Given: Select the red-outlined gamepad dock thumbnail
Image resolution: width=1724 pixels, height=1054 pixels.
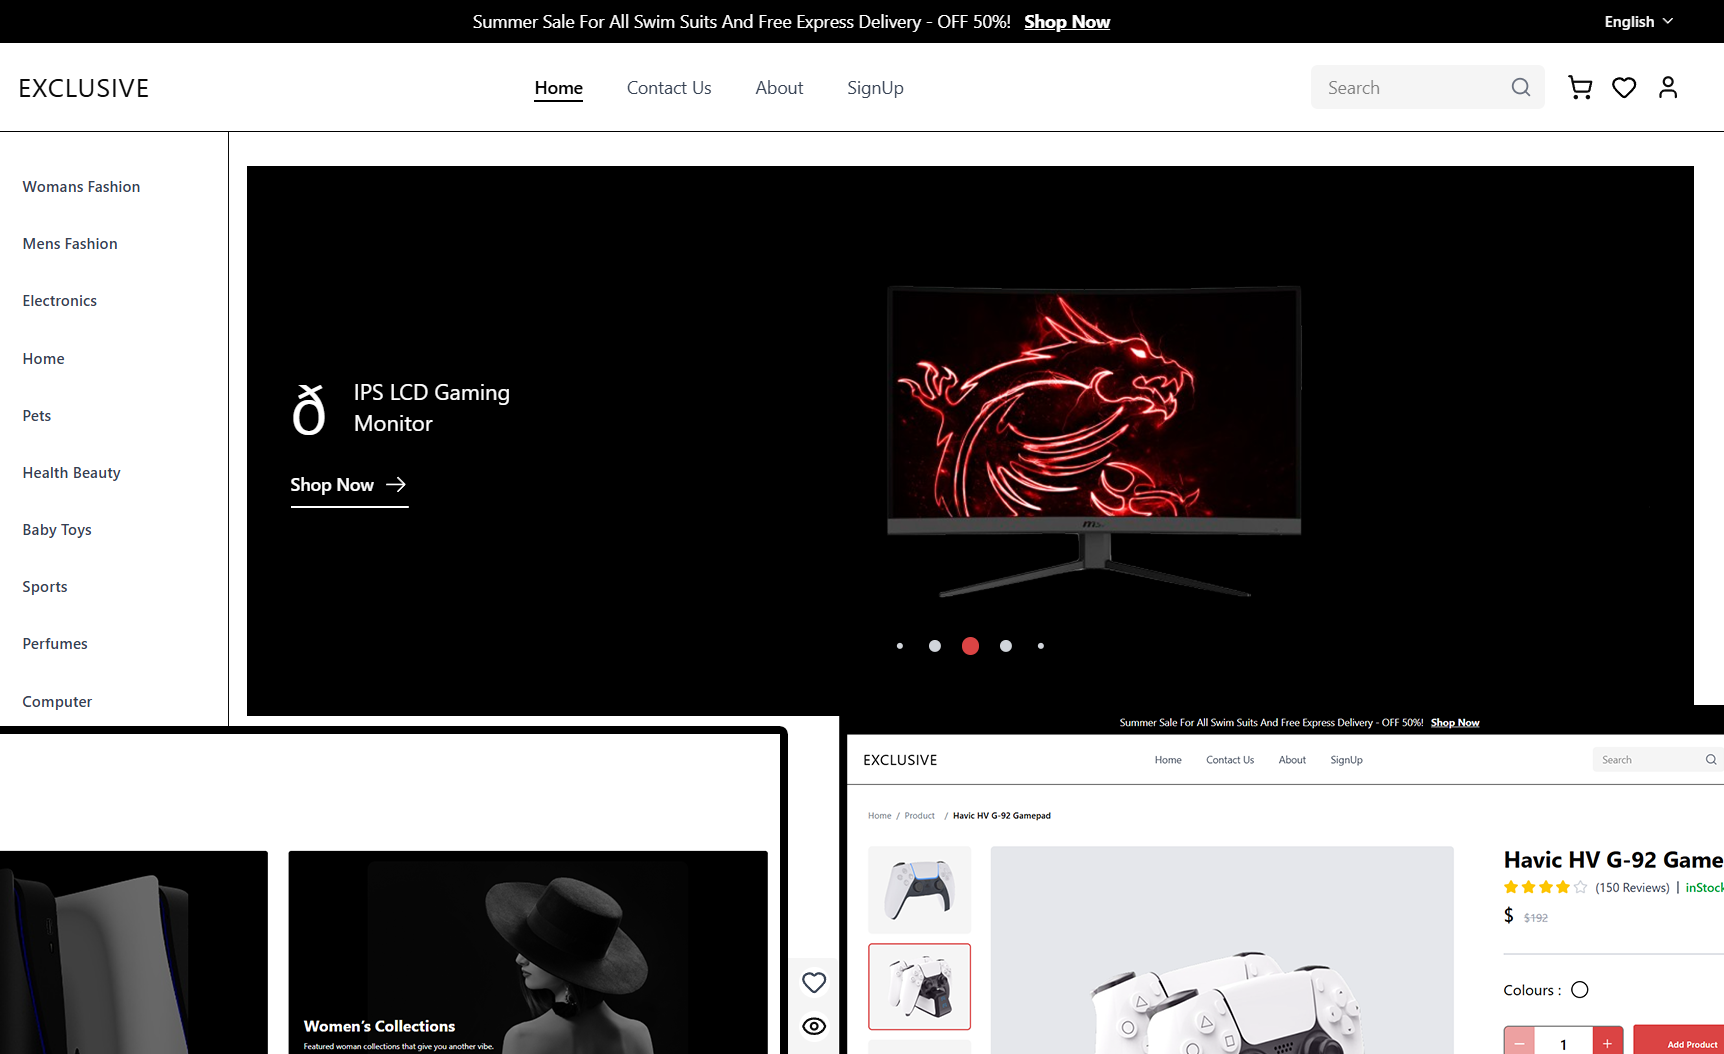Looking at the screenshot, I should click(919, 987).
